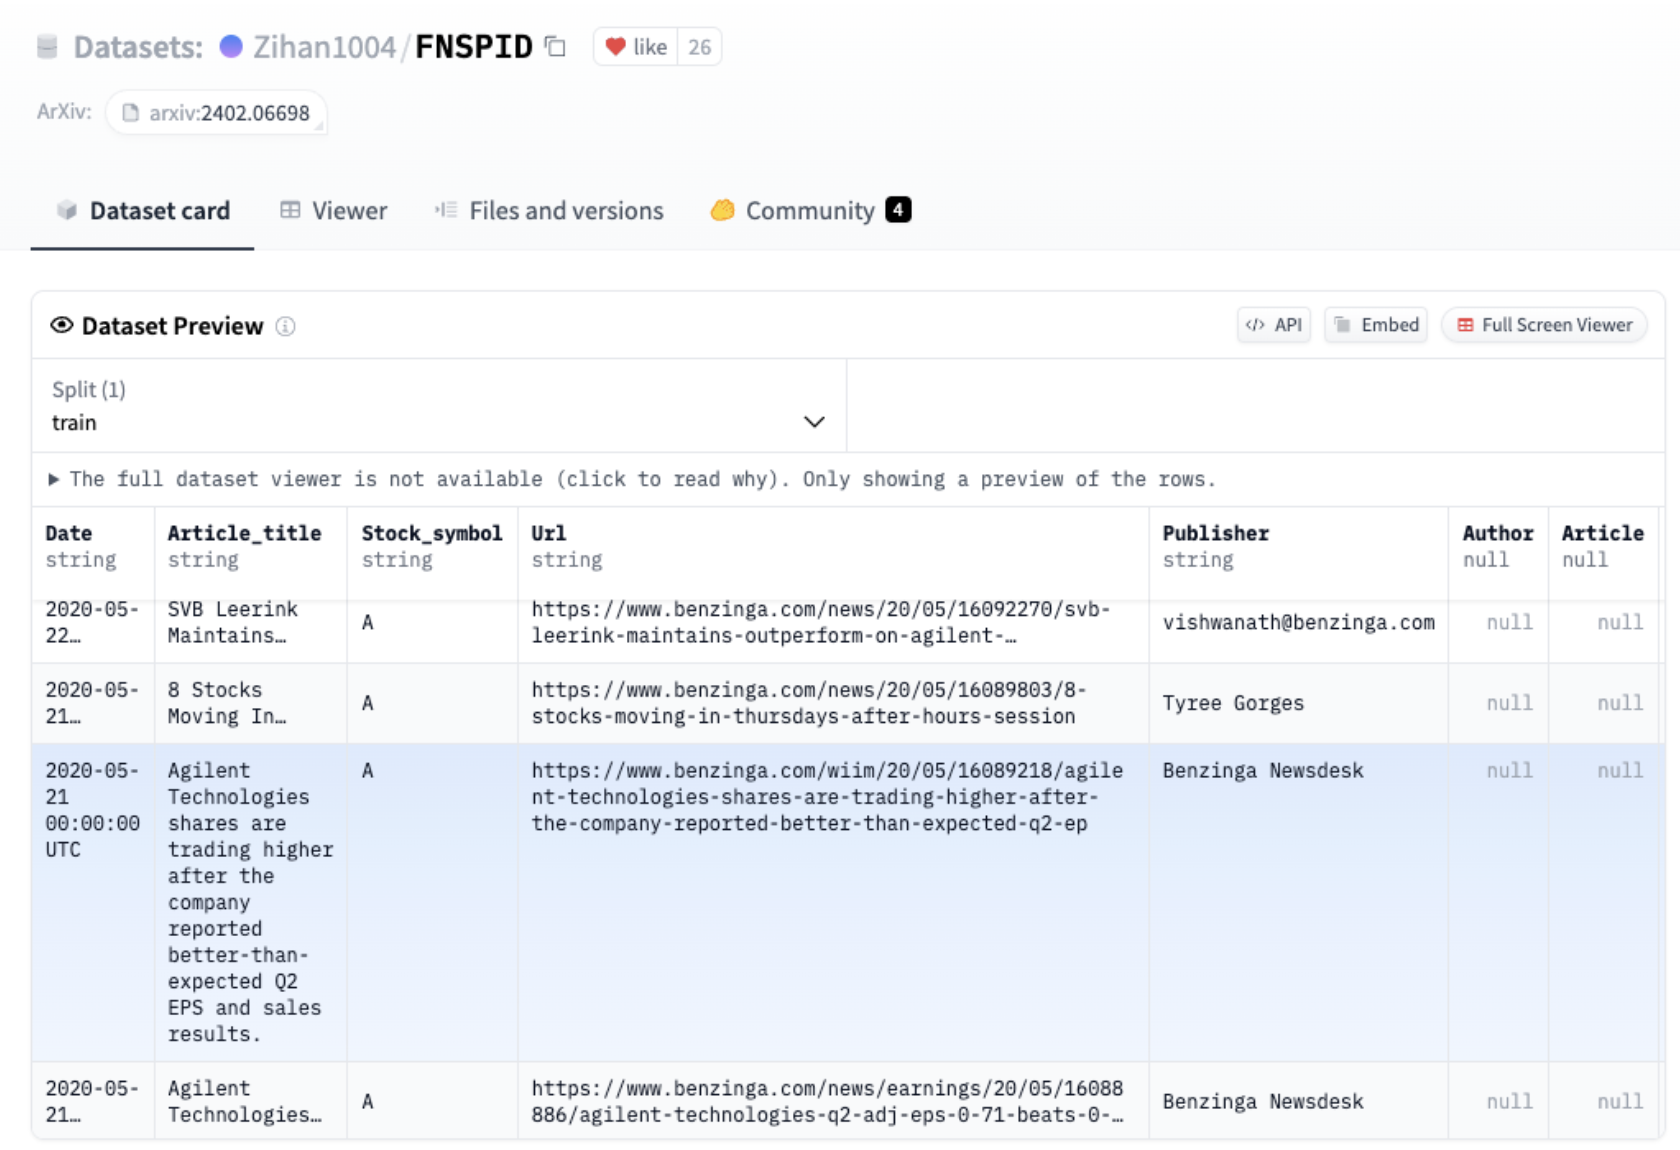
Task: Click the Stock_symbol column header
Action: coord(431,534)
